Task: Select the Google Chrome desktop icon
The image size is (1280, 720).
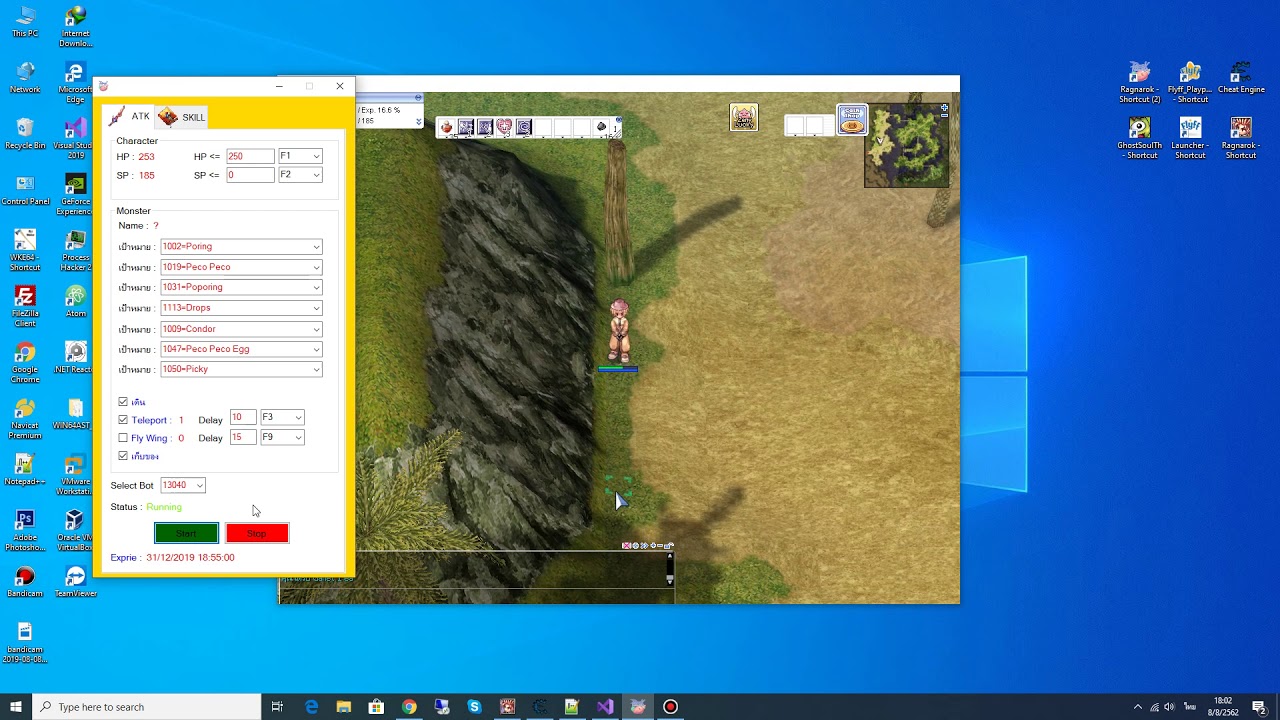Action: (25, 363)
